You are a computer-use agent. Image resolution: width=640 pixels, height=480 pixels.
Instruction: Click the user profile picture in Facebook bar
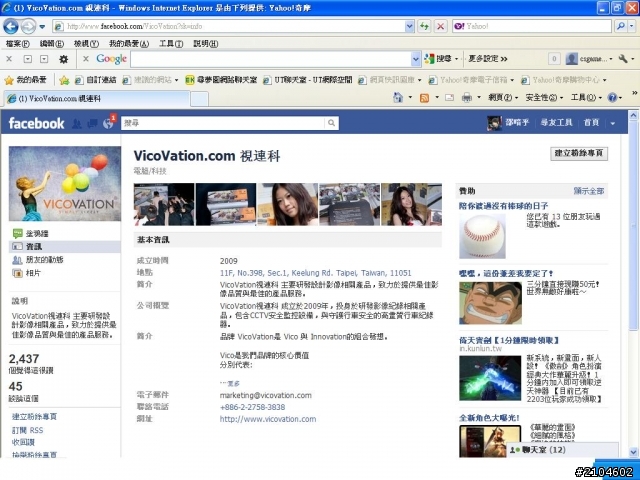coord(494,123)
